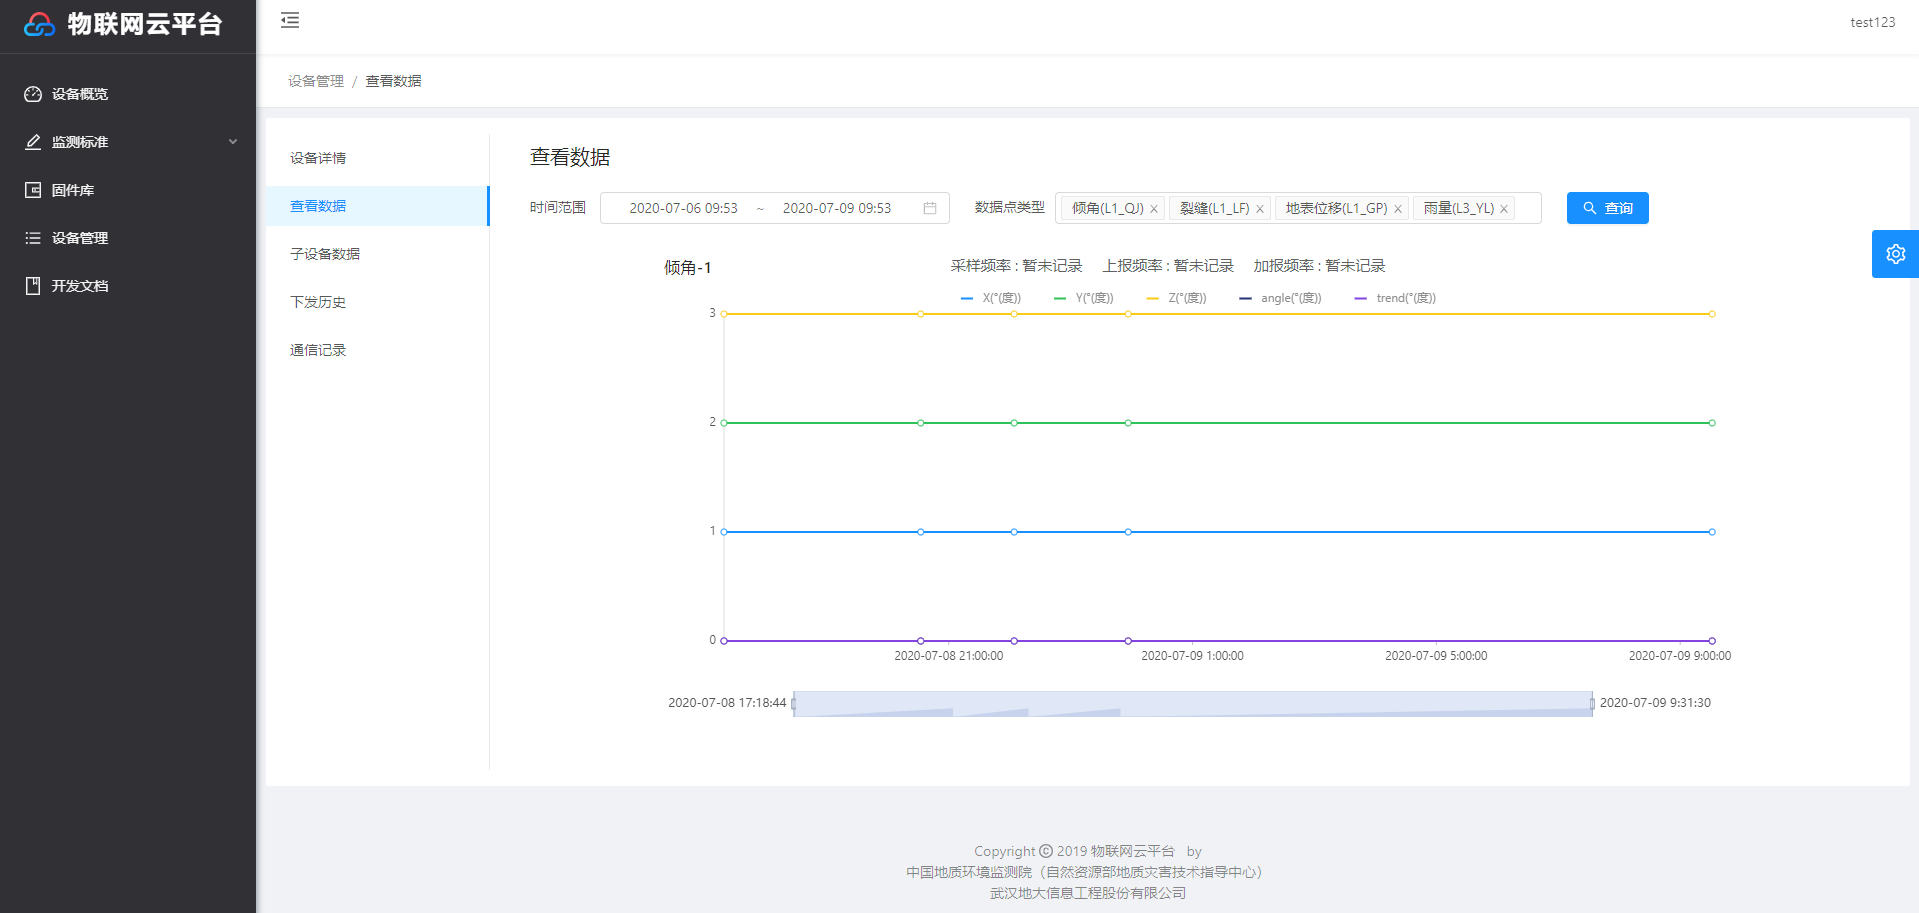Toggle angle(°(度)) legend series

tap(1280, 298)
